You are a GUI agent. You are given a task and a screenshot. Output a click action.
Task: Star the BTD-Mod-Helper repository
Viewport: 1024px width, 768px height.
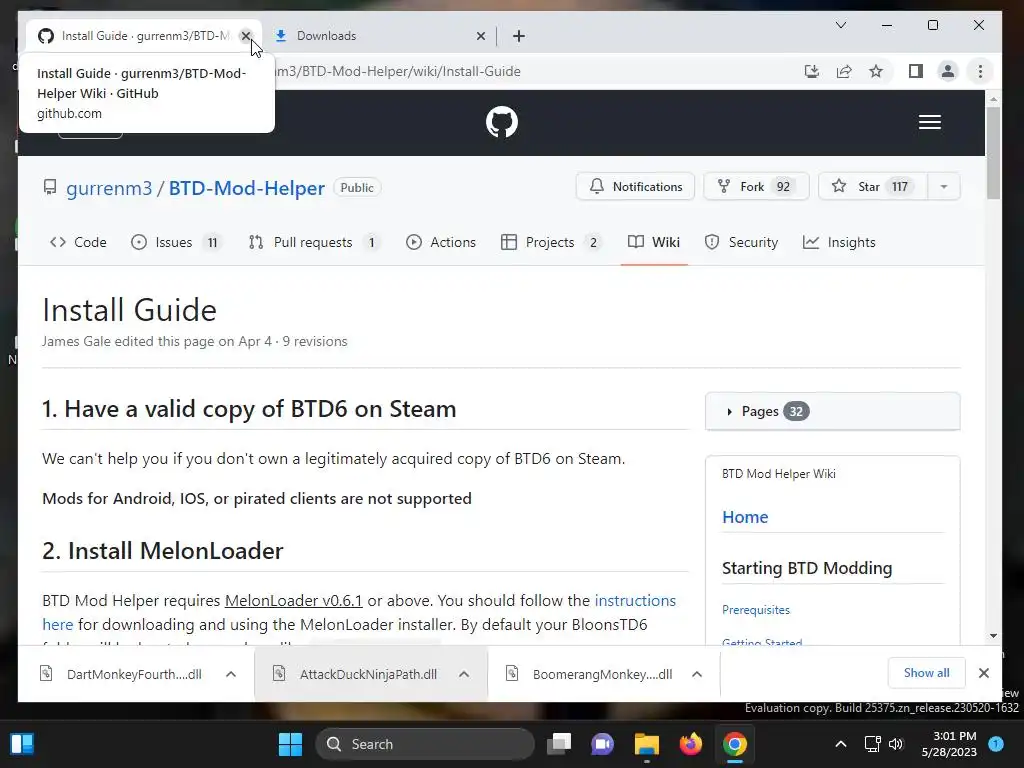(x=872, y=187)
